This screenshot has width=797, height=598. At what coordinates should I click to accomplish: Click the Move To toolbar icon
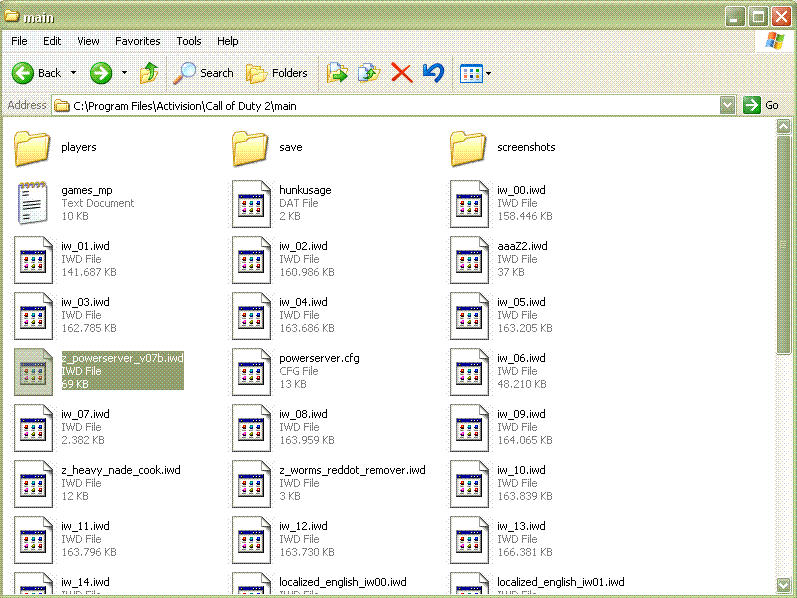point(338,73)
